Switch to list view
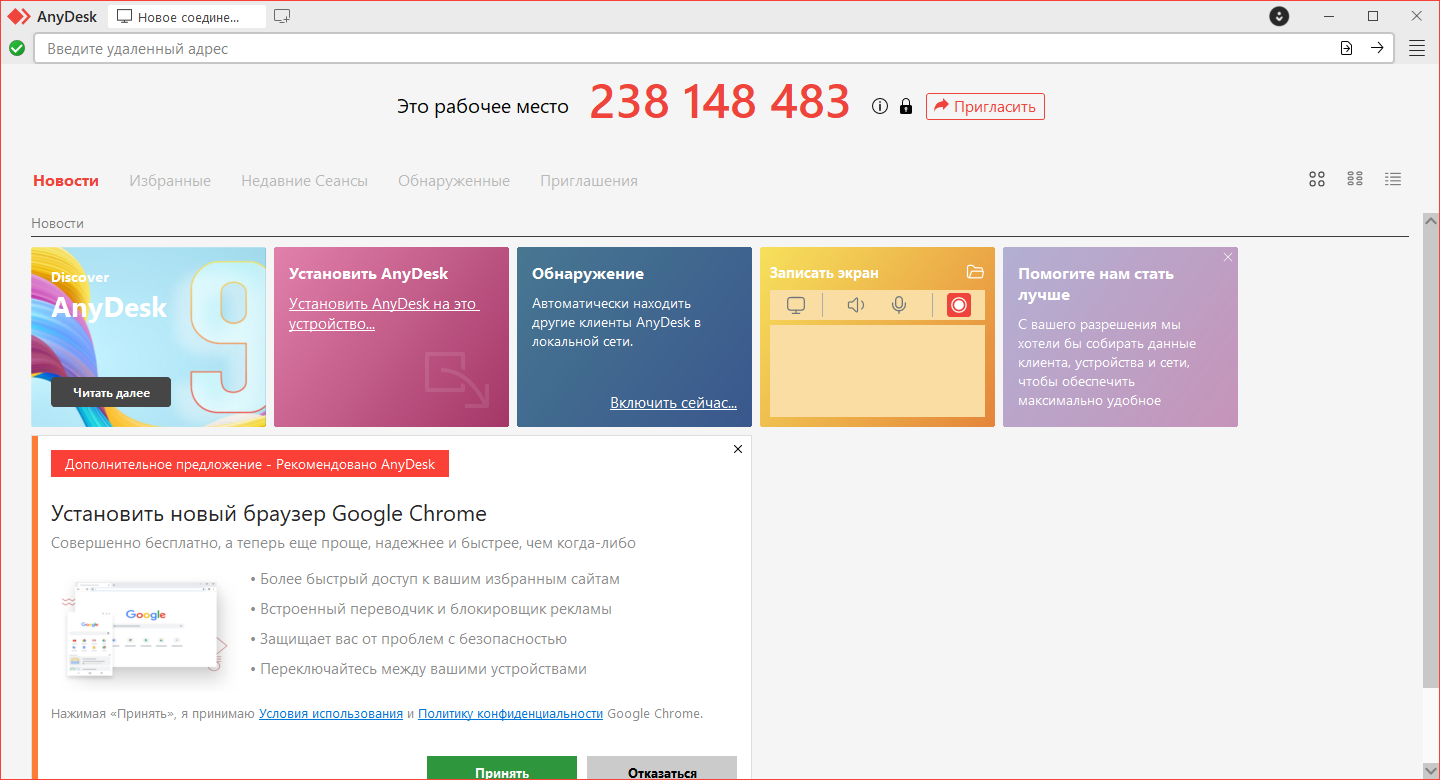 point(1393,179)
